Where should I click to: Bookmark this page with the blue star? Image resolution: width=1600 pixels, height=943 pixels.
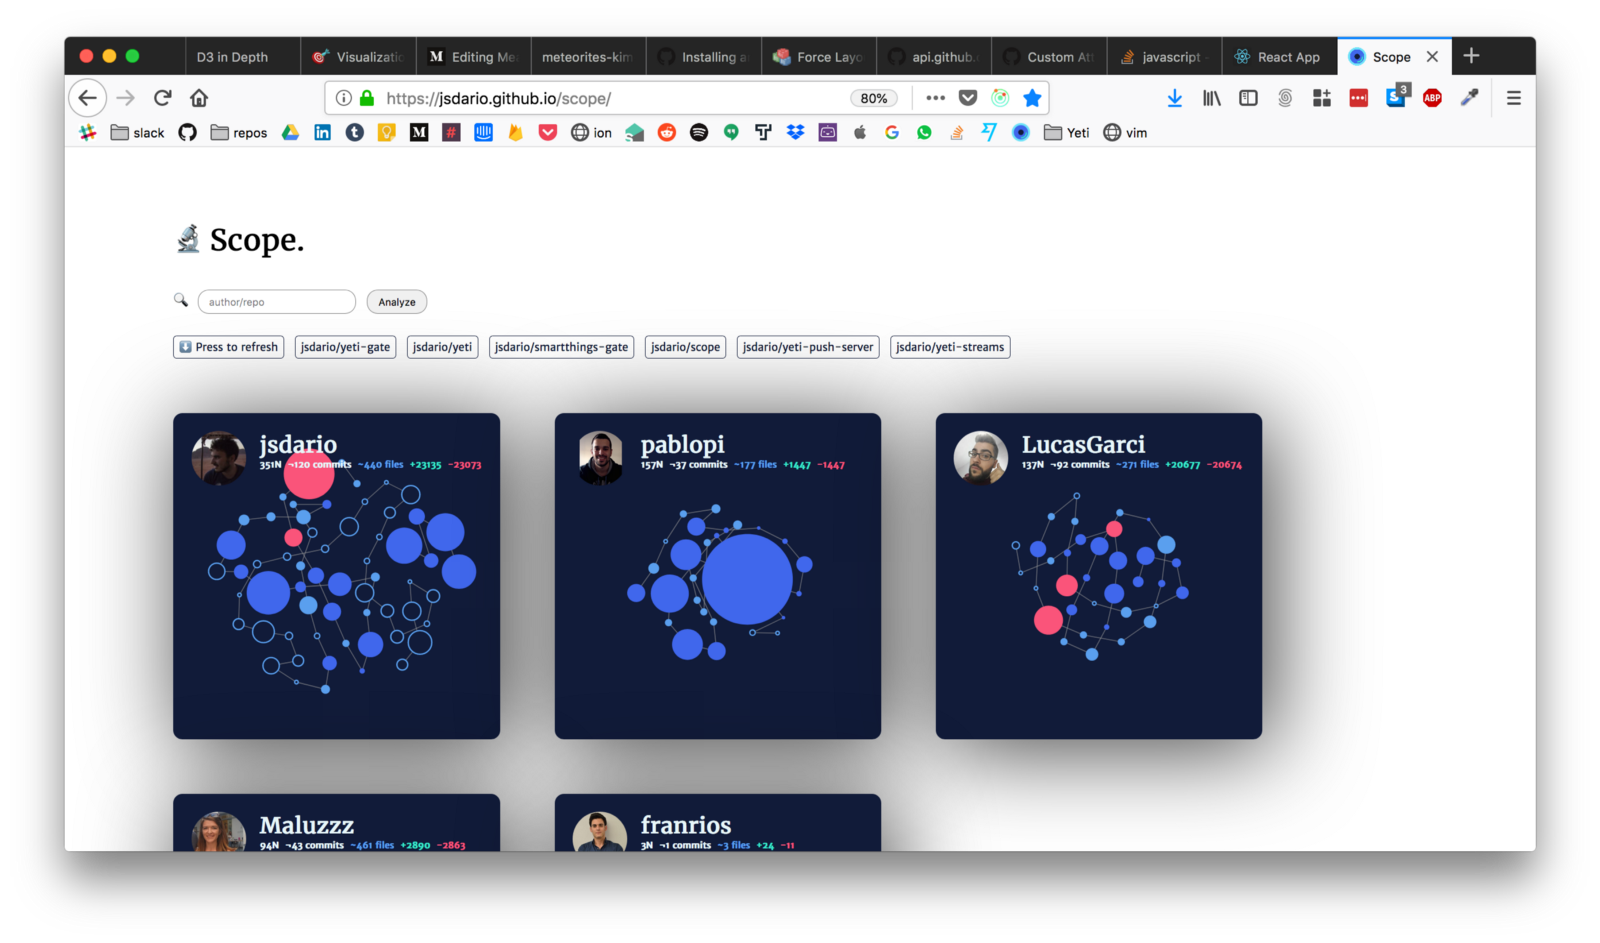[x=1032, y=98]
